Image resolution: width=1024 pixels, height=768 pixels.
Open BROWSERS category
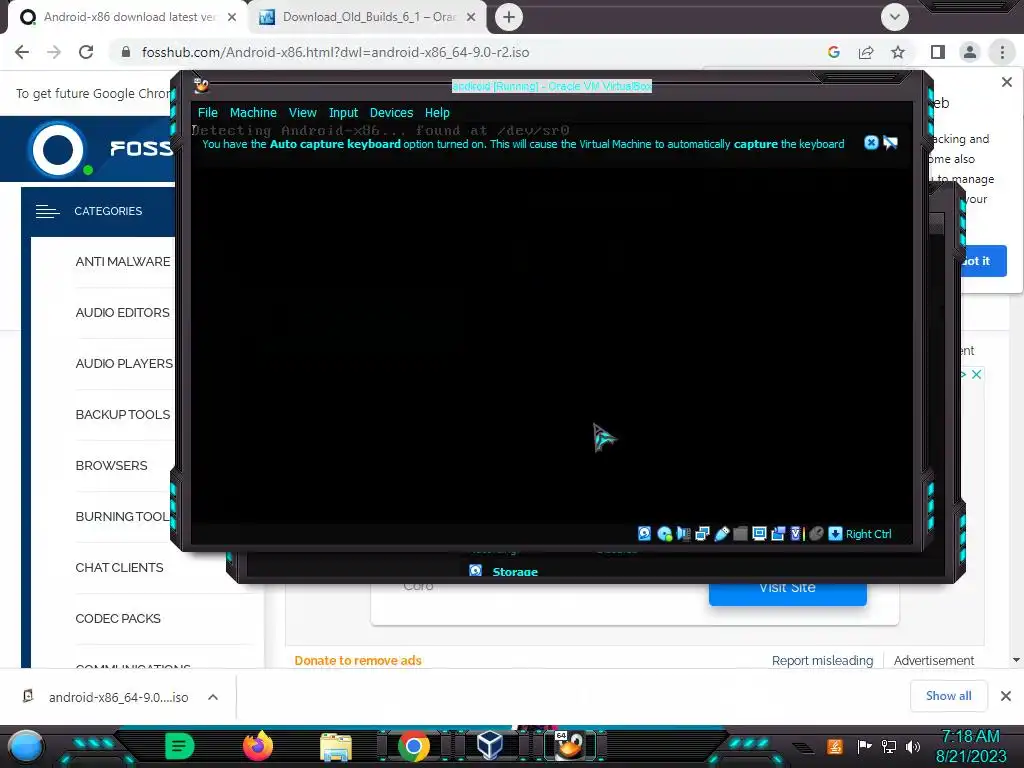112,465
